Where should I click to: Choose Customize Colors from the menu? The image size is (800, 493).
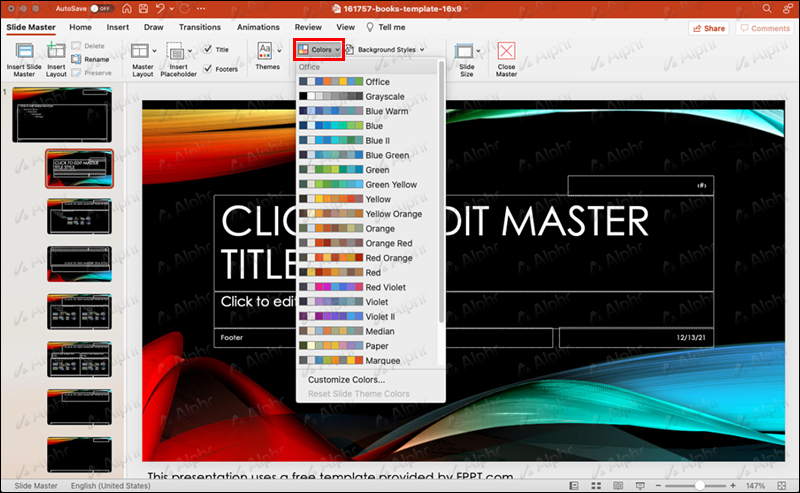point(345,380)
